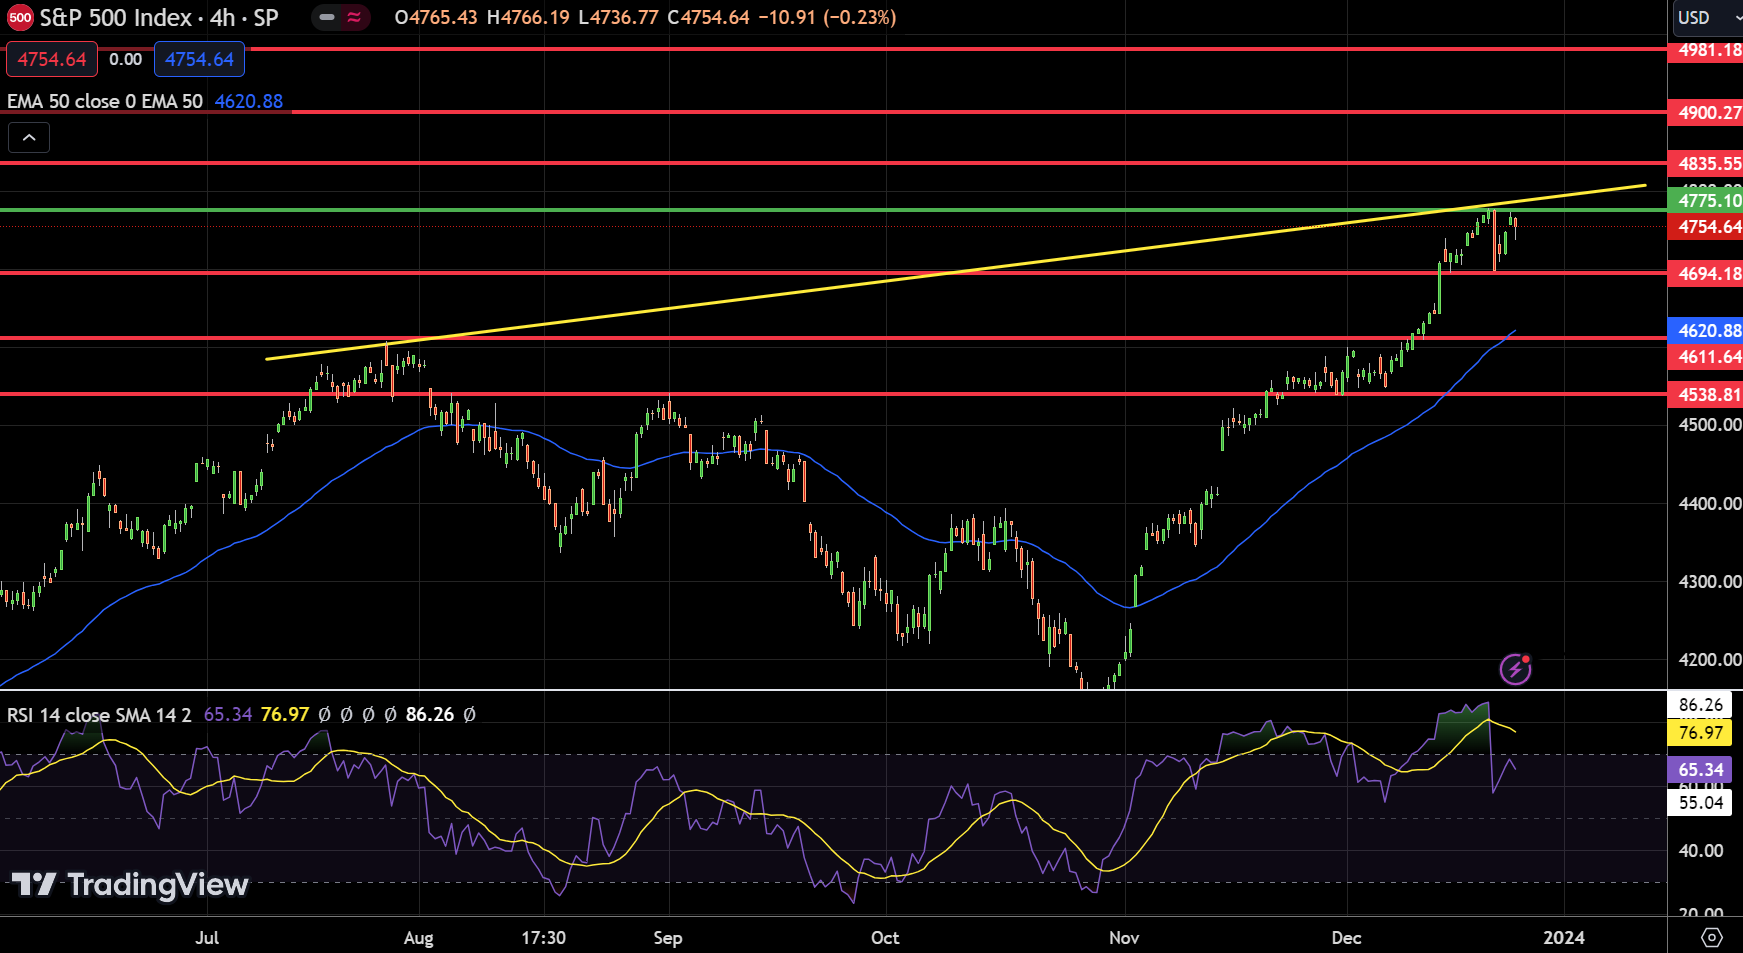
Task: Select the RSI 14 close SMA indicator legend
Action: click(99, 715)
